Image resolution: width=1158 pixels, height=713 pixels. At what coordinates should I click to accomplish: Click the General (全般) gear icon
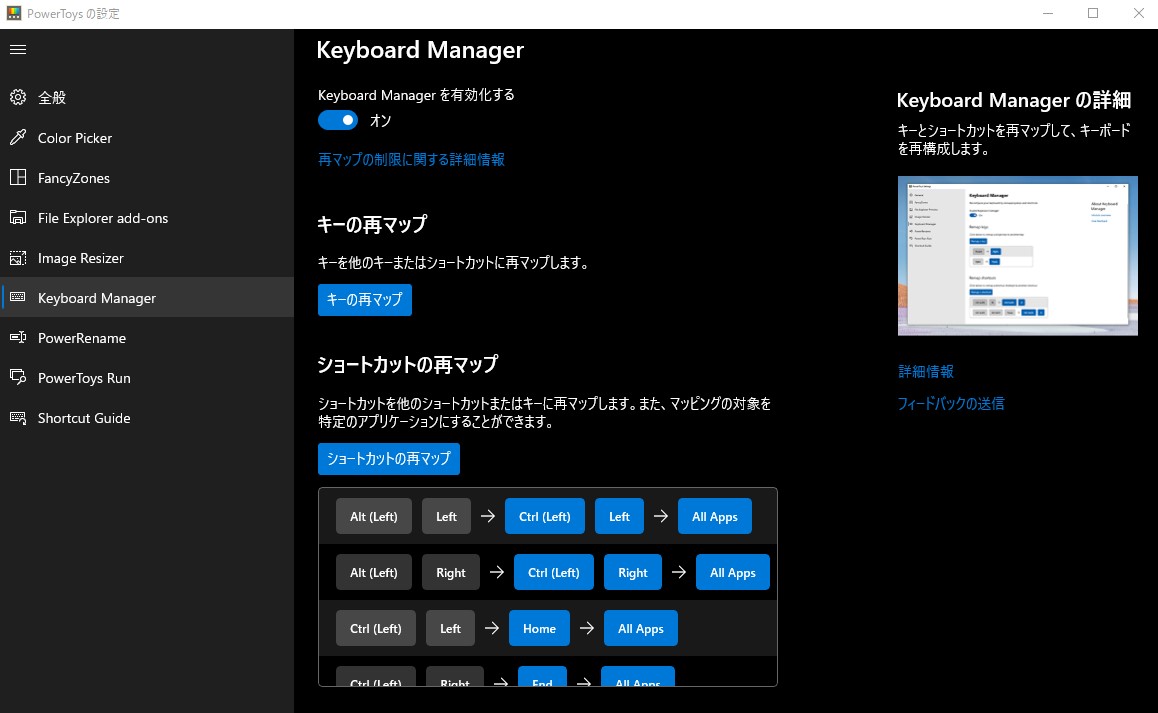point(18,98)
